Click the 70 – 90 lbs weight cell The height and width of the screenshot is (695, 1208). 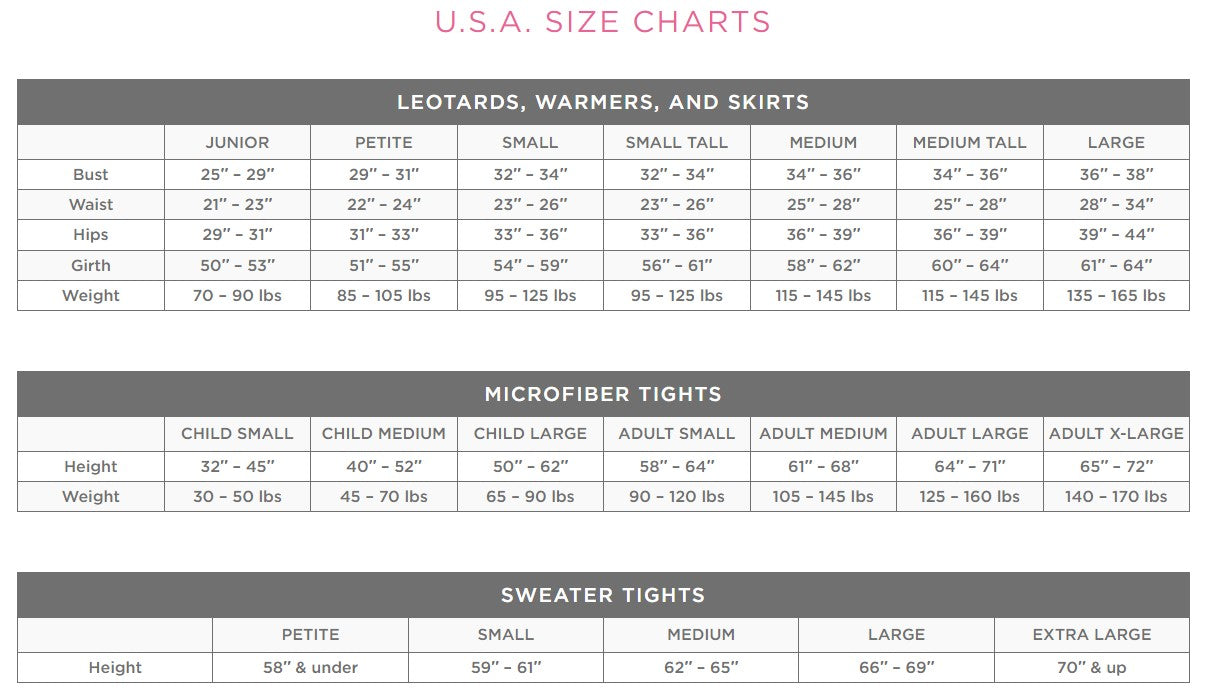tap(237, 296)
